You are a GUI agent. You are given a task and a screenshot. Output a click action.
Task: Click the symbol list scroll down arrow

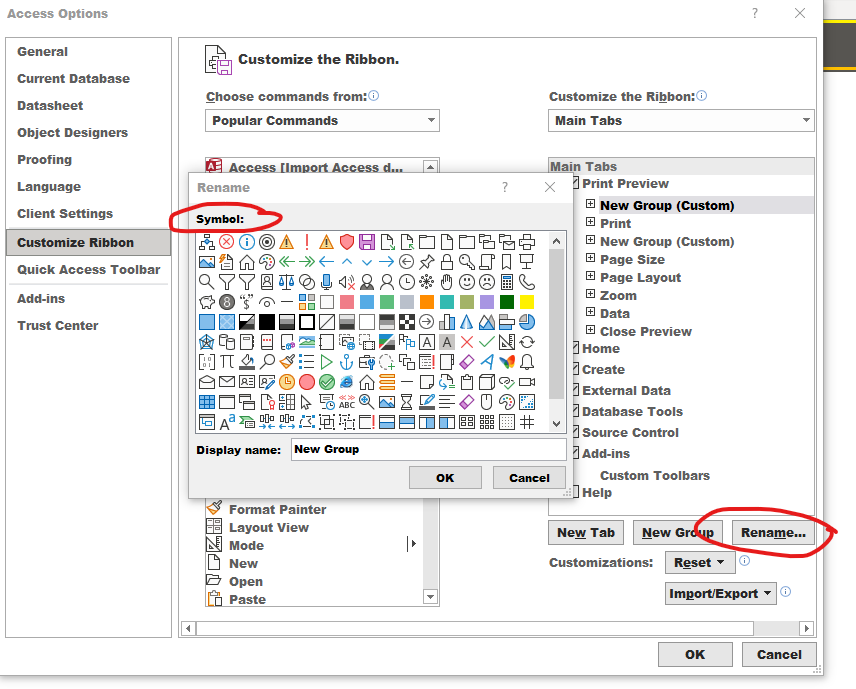click(x=556, y=424)
